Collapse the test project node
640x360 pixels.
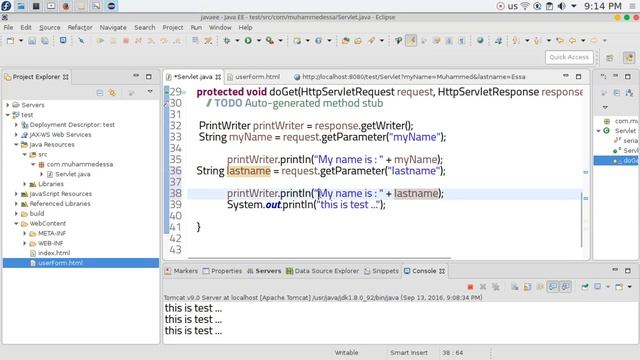pyautogui.click(x=8, y=115)
